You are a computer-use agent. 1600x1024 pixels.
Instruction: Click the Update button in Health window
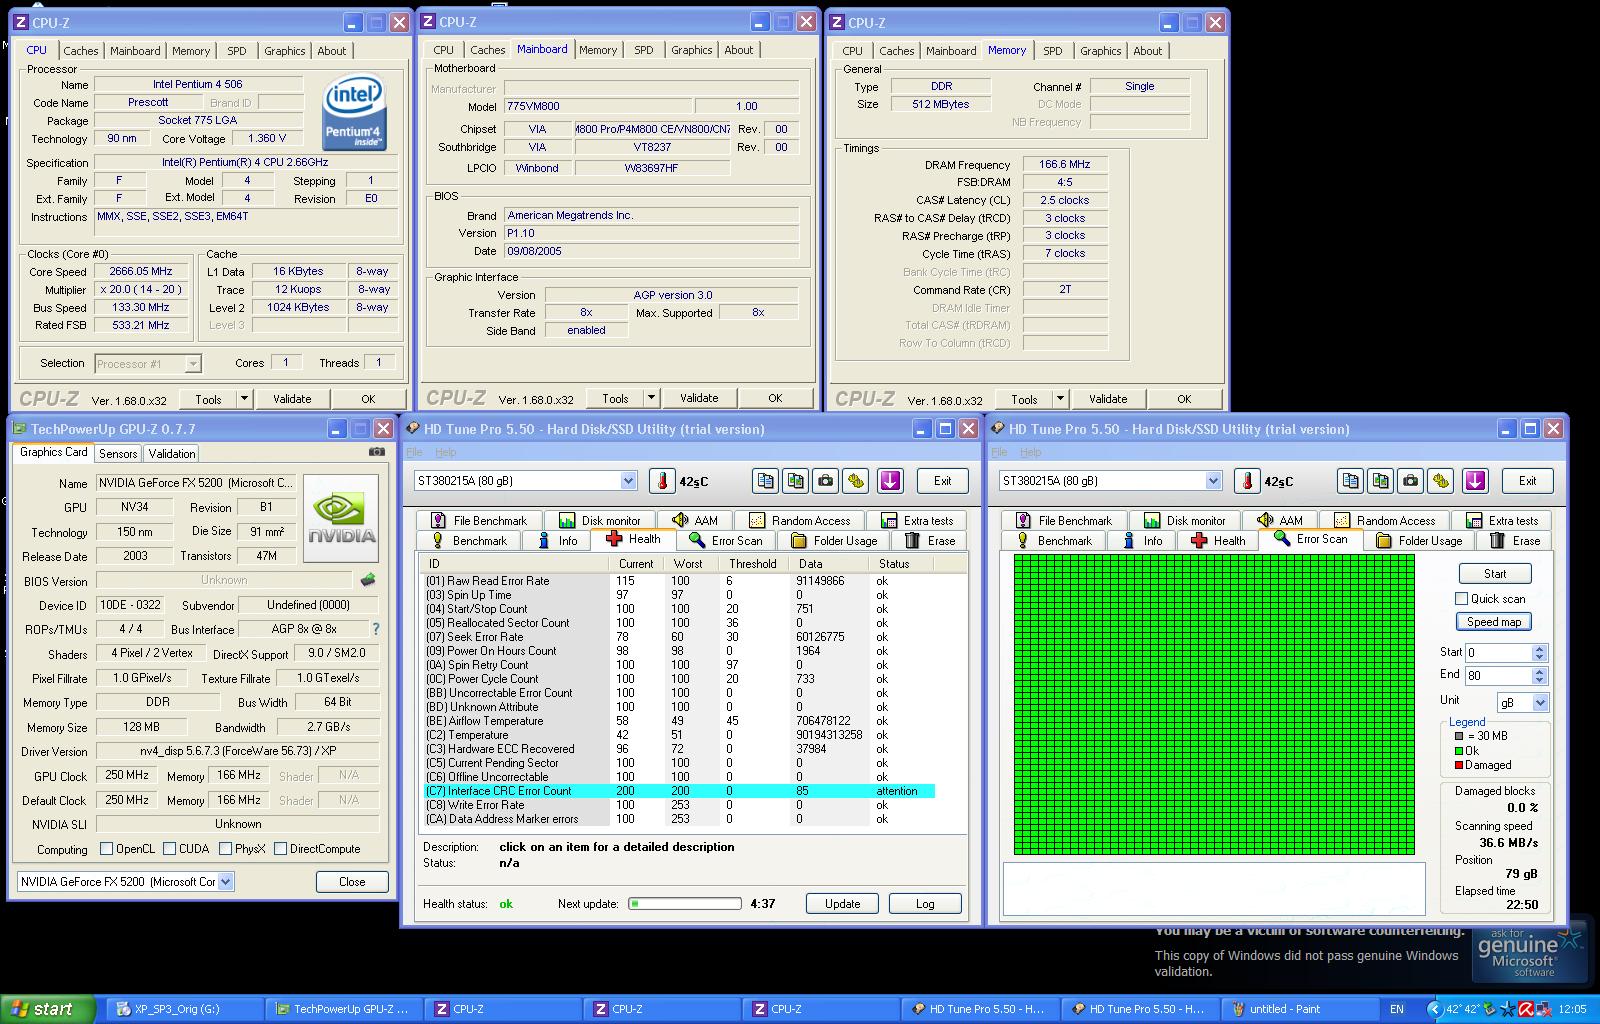click(842, 904)
